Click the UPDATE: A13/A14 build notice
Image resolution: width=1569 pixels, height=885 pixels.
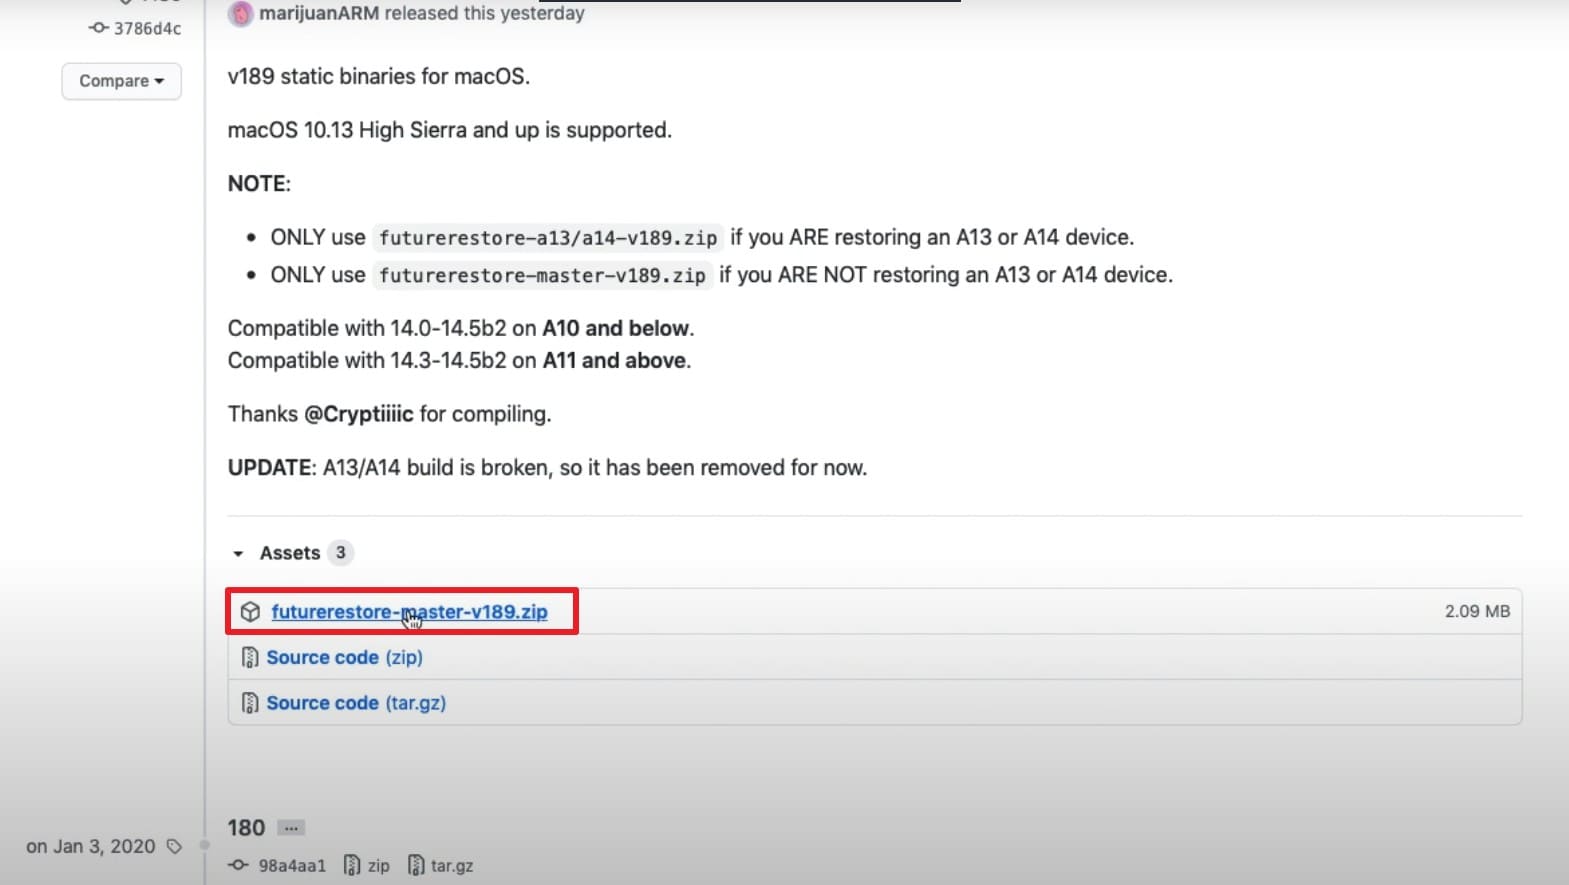(547, 468)
